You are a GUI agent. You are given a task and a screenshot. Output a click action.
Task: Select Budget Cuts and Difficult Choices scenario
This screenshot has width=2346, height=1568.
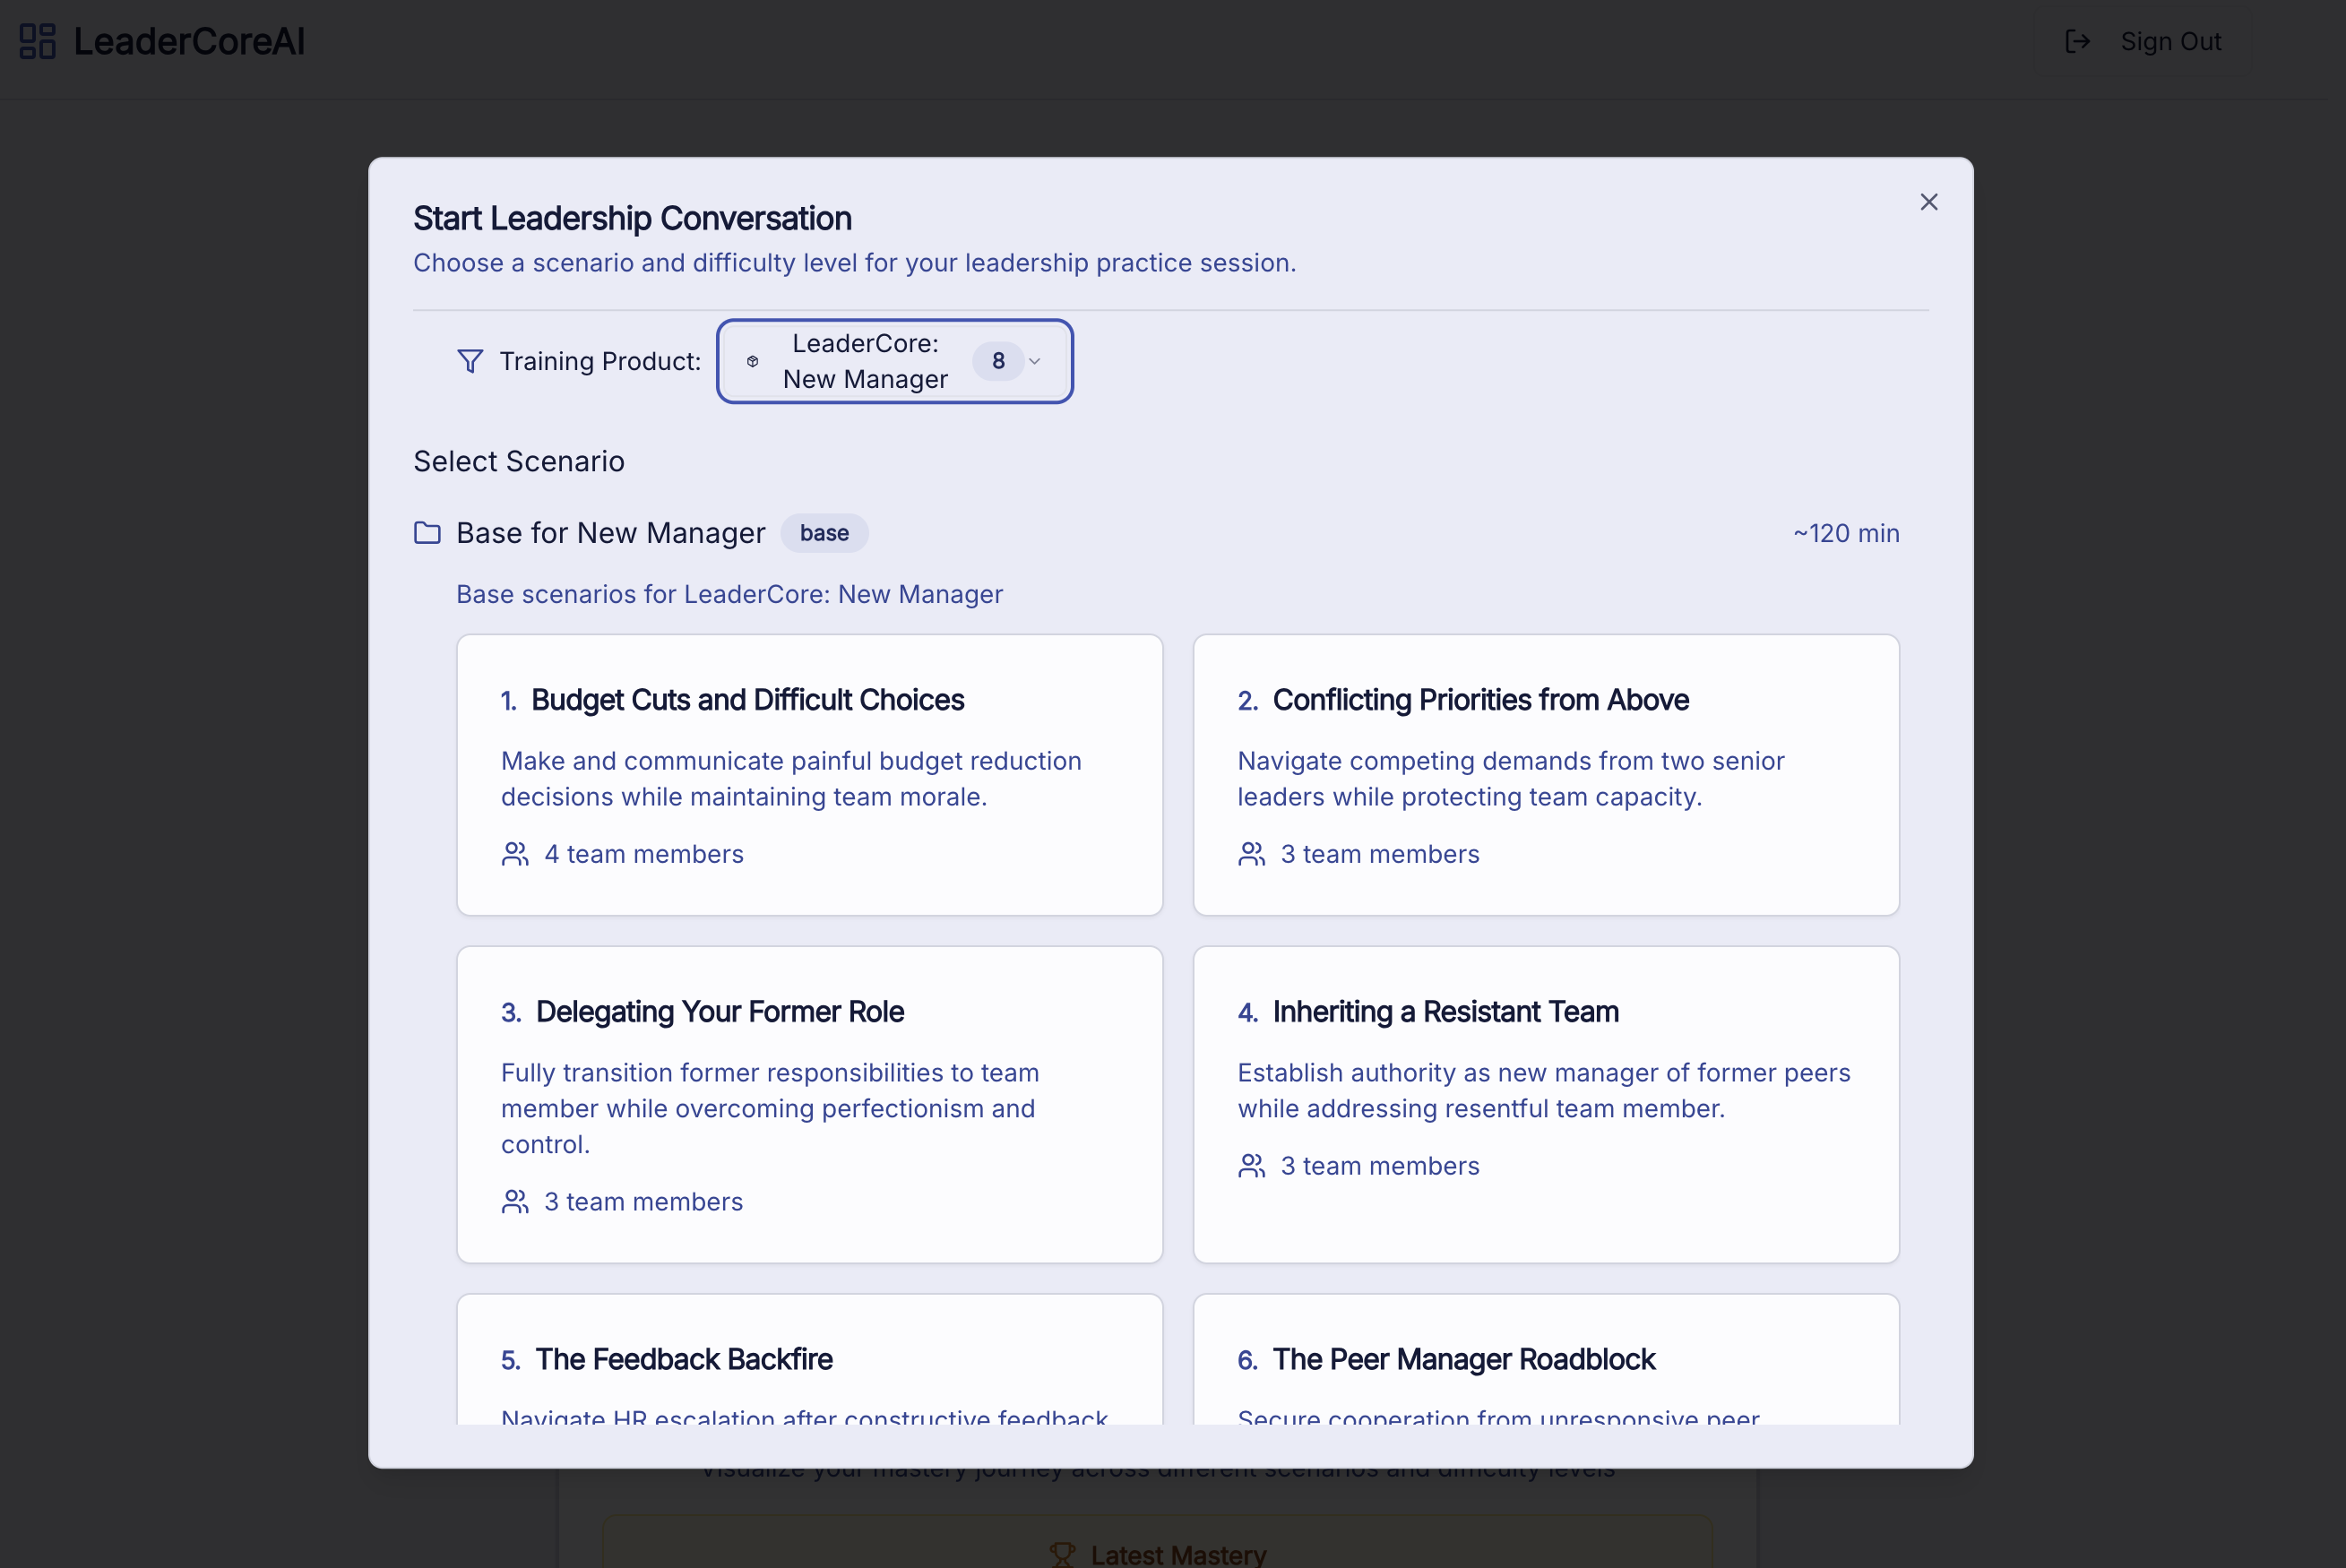(x=809, y=774)
